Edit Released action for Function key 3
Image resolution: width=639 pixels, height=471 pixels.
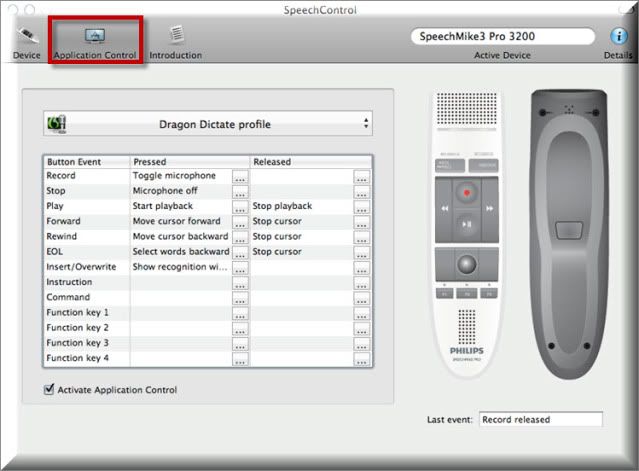click(361, 343)
